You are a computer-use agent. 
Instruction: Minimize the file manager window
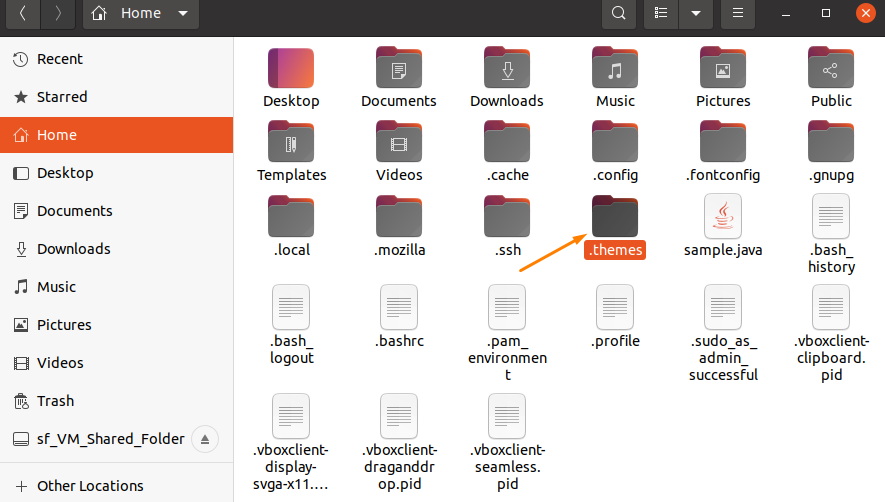785,13
